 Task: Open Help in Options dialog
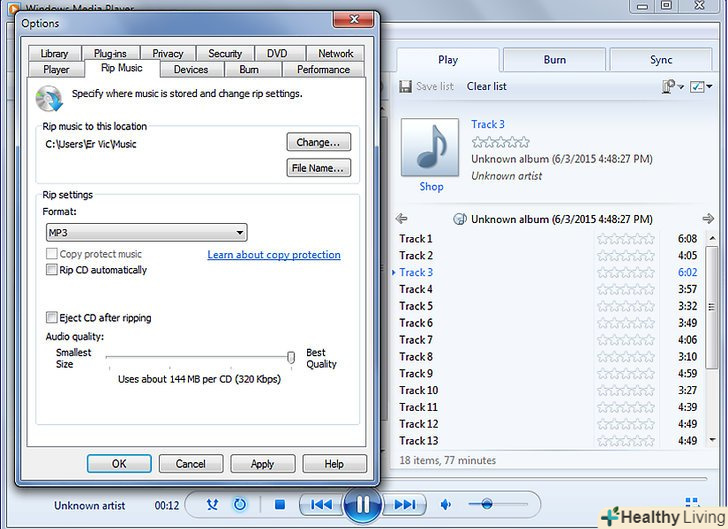[x=334, y=464]
